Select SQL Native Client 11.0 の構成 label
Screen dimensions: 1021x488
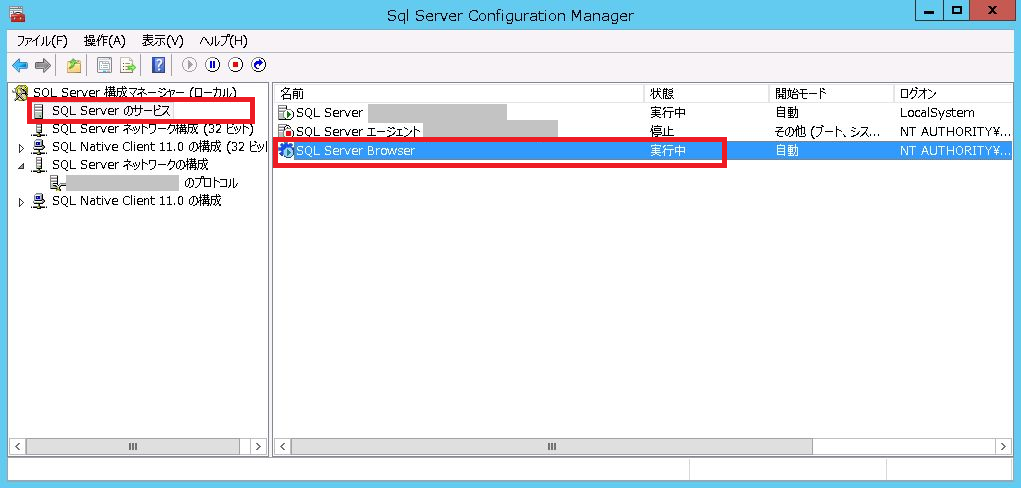click(137, 201)
